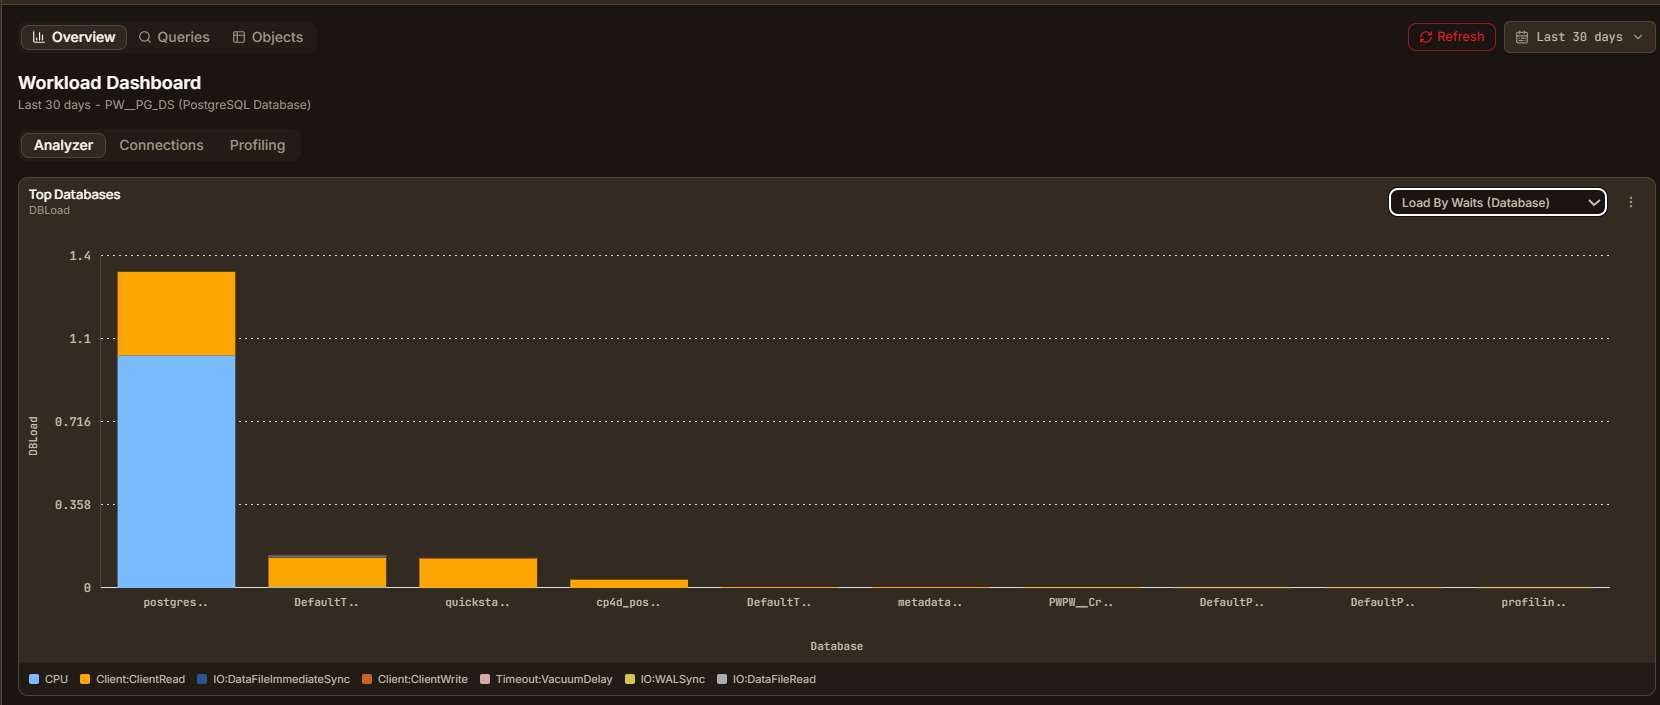Select the Analyzer sub-tab
Image resolution: width=1660 pixels, height=705 pixels.
click(63, 145)
